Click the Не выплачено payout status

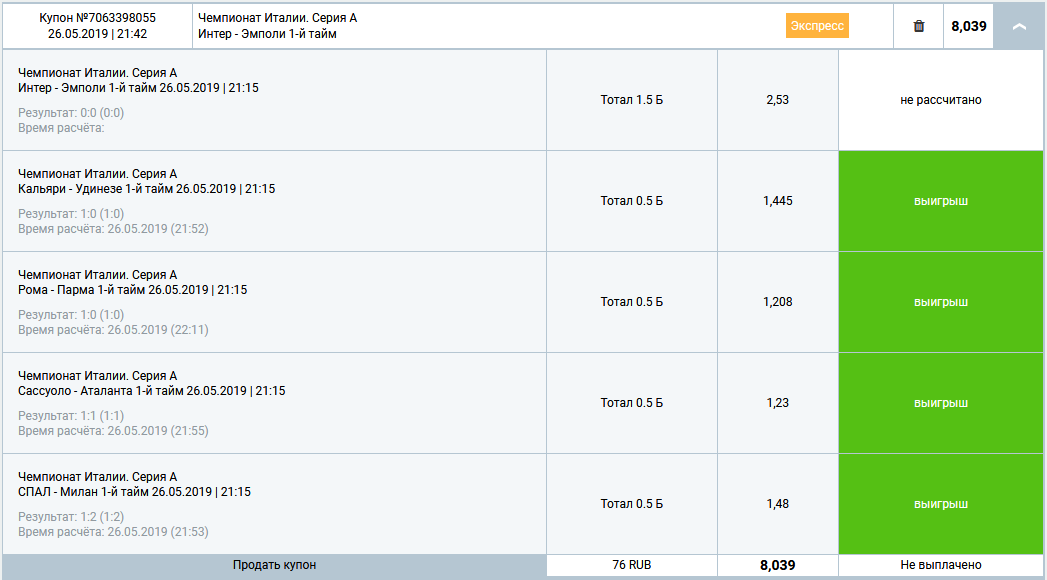(941, 565)
